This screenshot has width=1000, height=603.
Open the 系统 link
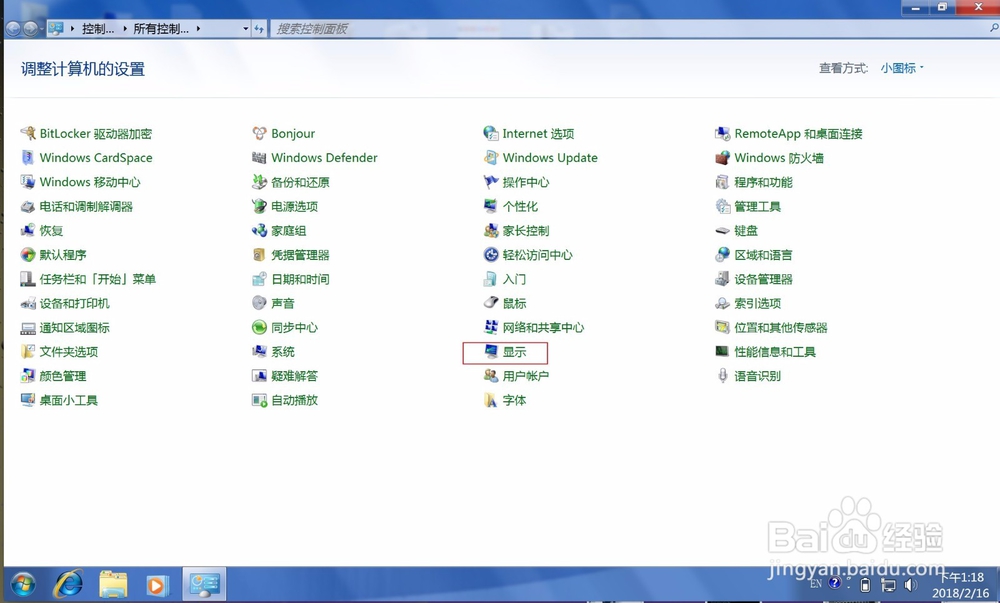[x=283, y=352]
